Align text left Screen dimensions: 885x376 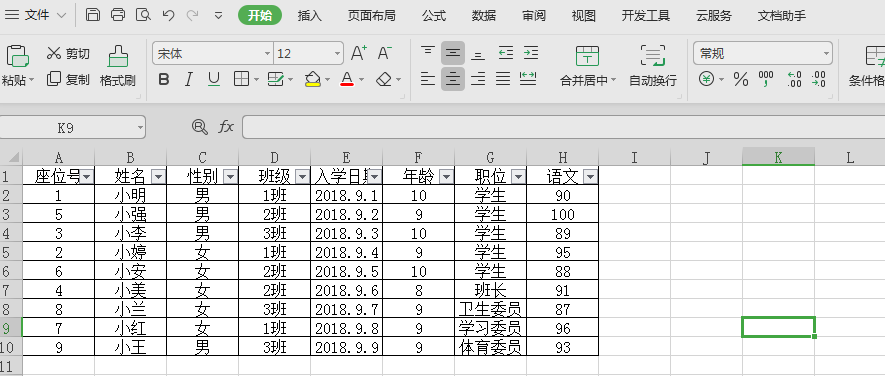point(428,79)
